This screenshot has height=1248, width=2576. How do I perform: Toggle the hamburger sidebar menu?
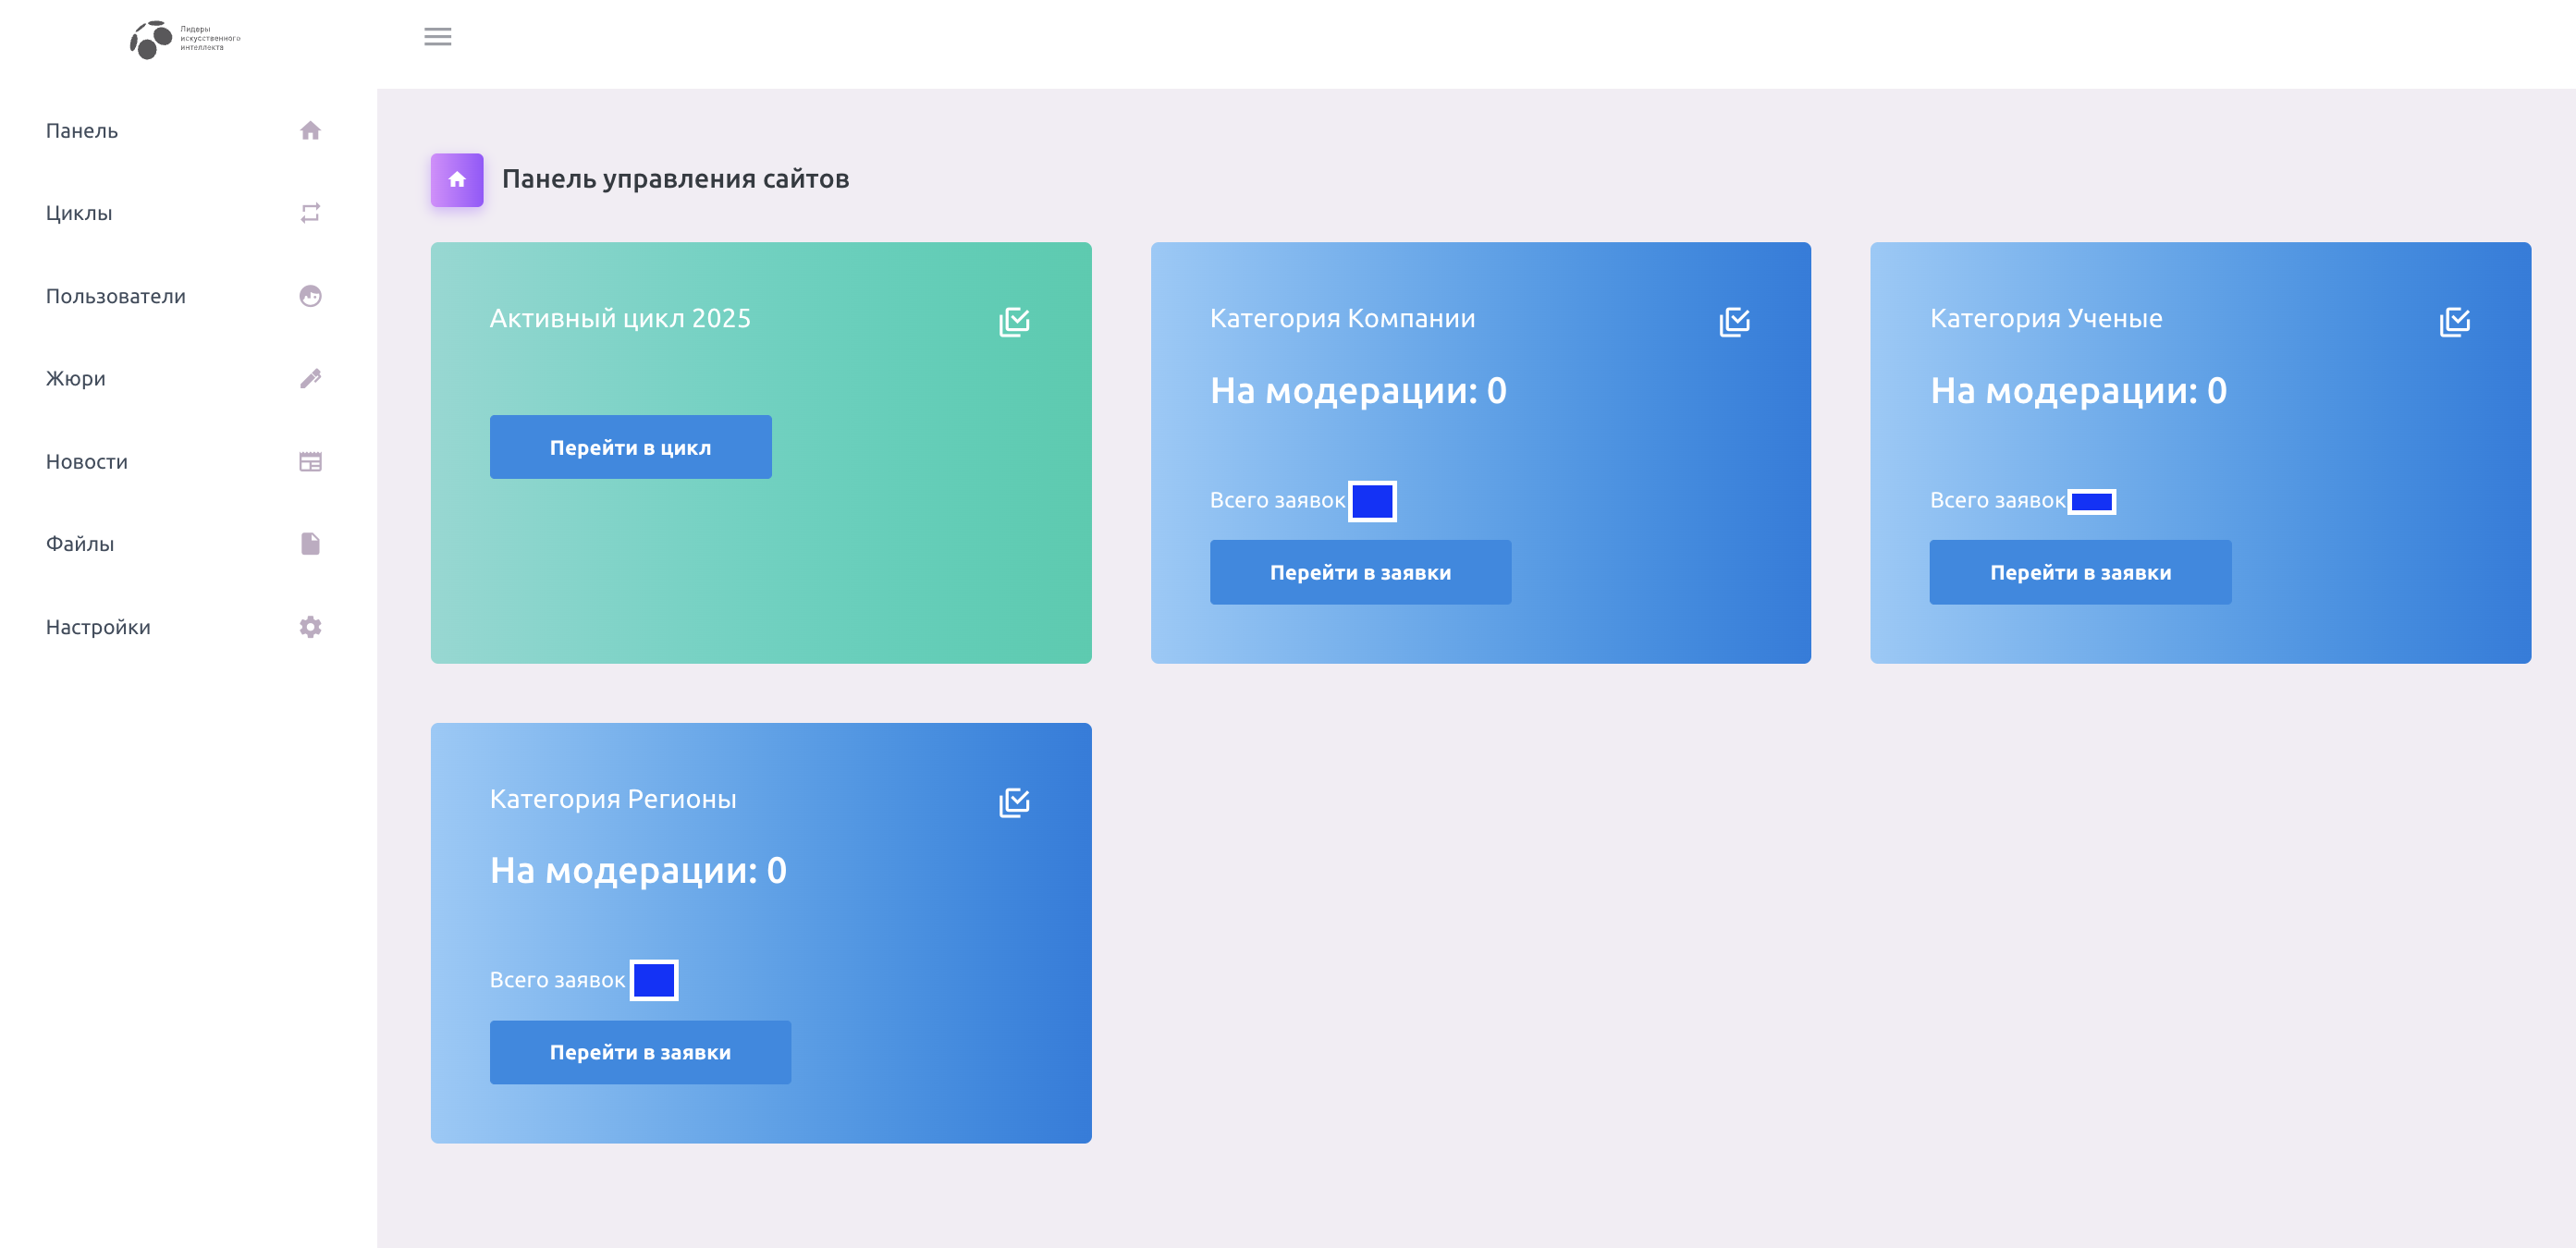(x=437, y=37)
